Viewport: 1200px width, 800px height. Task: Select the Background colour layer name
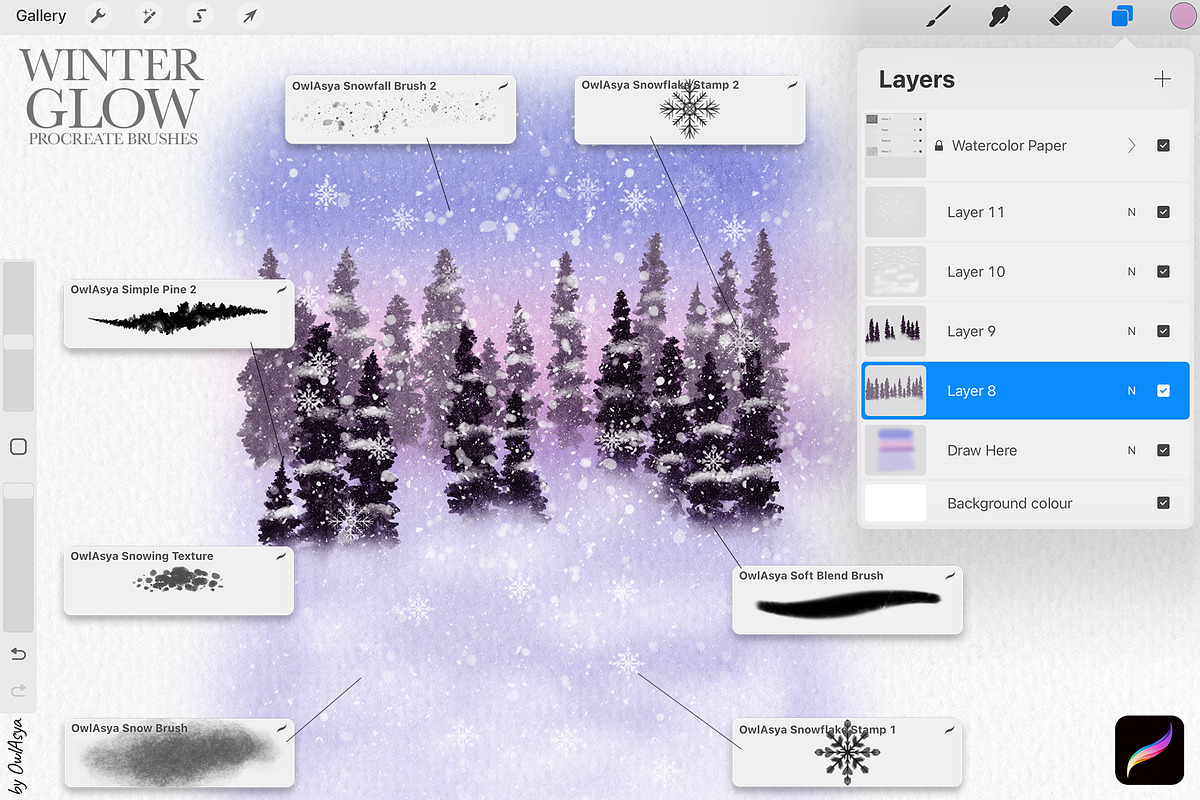pos(1010,503)
